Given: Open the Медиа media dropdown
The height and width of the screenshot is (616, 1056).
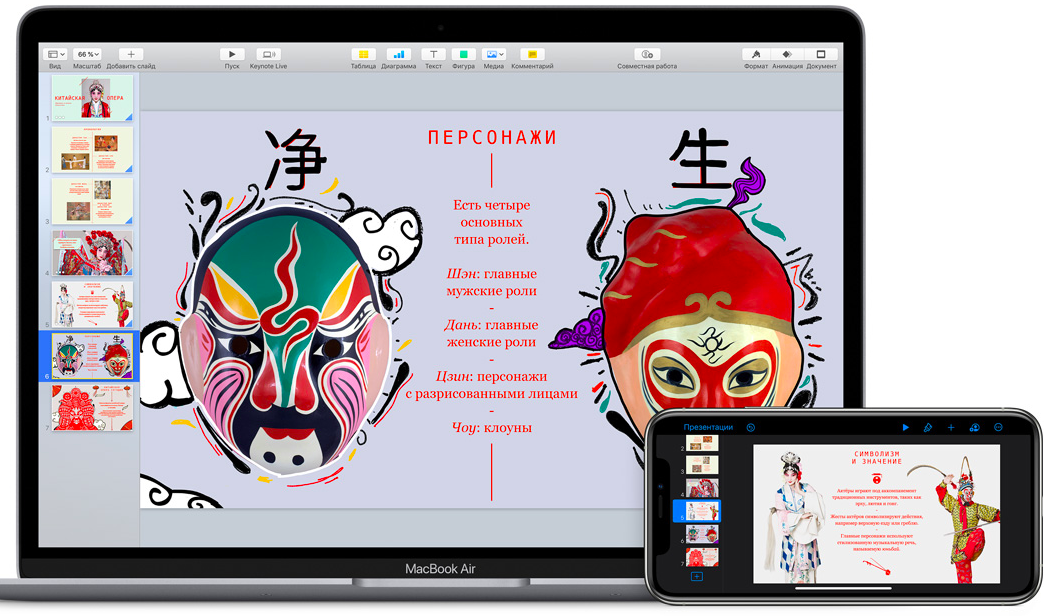Looking at the screenshot, I should [x=494, y=54].
